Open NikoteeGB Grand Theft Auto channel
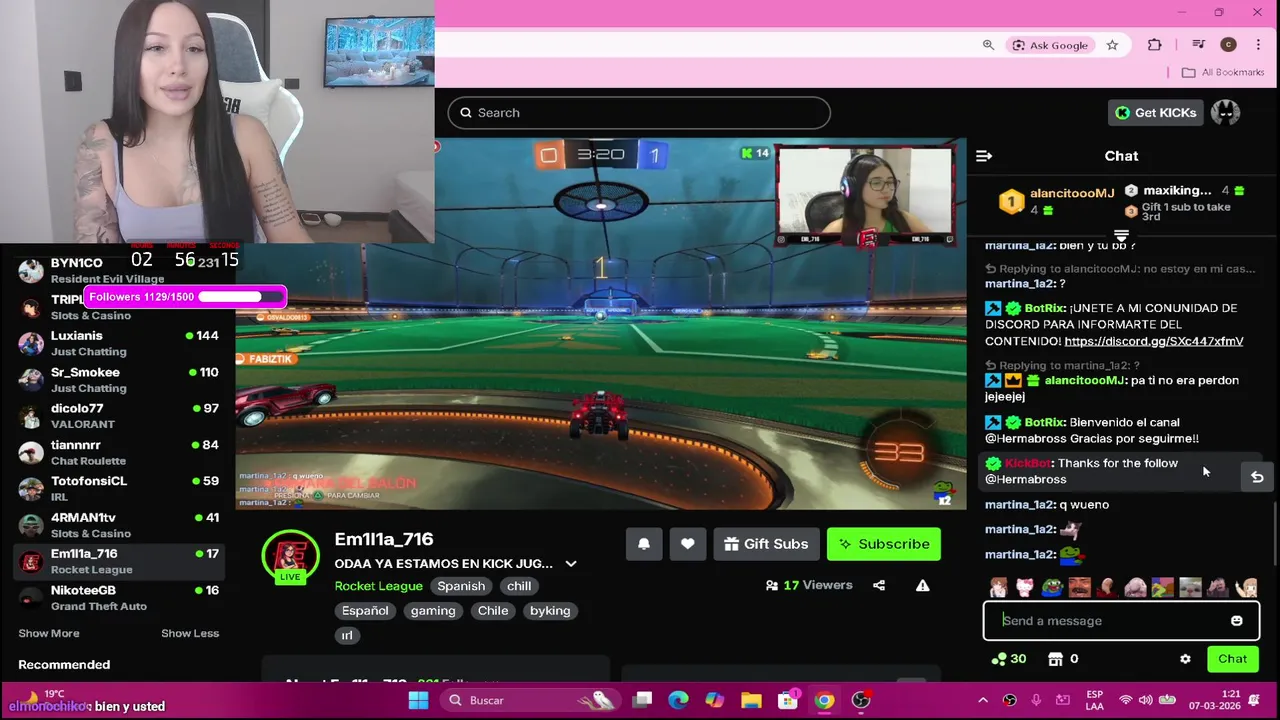The image size is (1280, 720). tap(120, 597)
